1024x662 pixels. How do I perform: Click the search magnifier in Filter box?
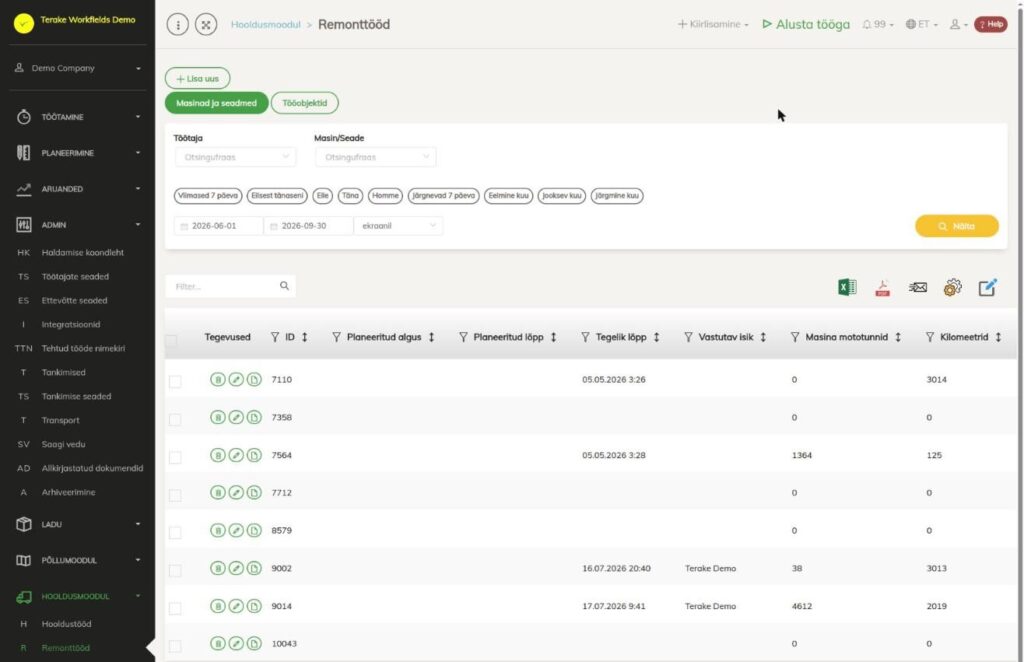[x=284, y=286]
